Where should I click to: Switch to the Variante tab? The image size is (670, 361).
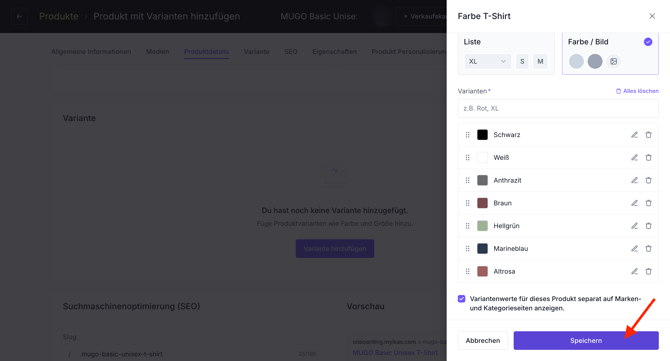(256, 52)
